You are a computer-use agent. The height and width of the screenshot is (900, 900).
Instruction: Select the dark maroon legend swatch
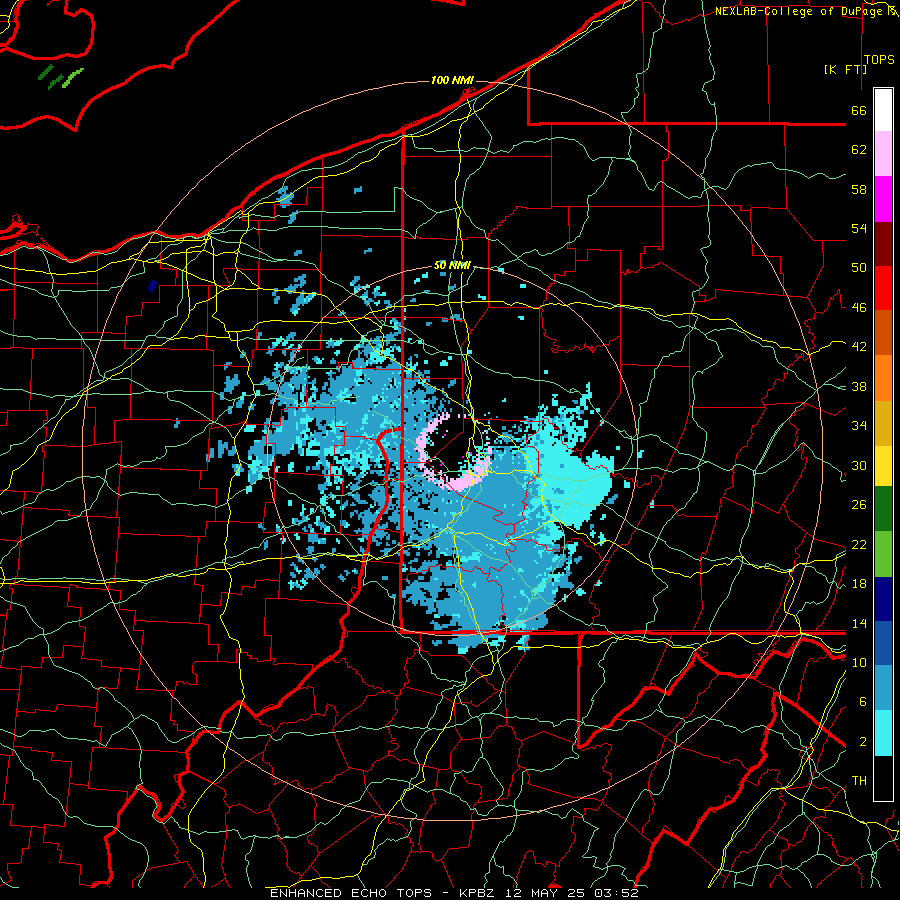[x=883, y=244]
